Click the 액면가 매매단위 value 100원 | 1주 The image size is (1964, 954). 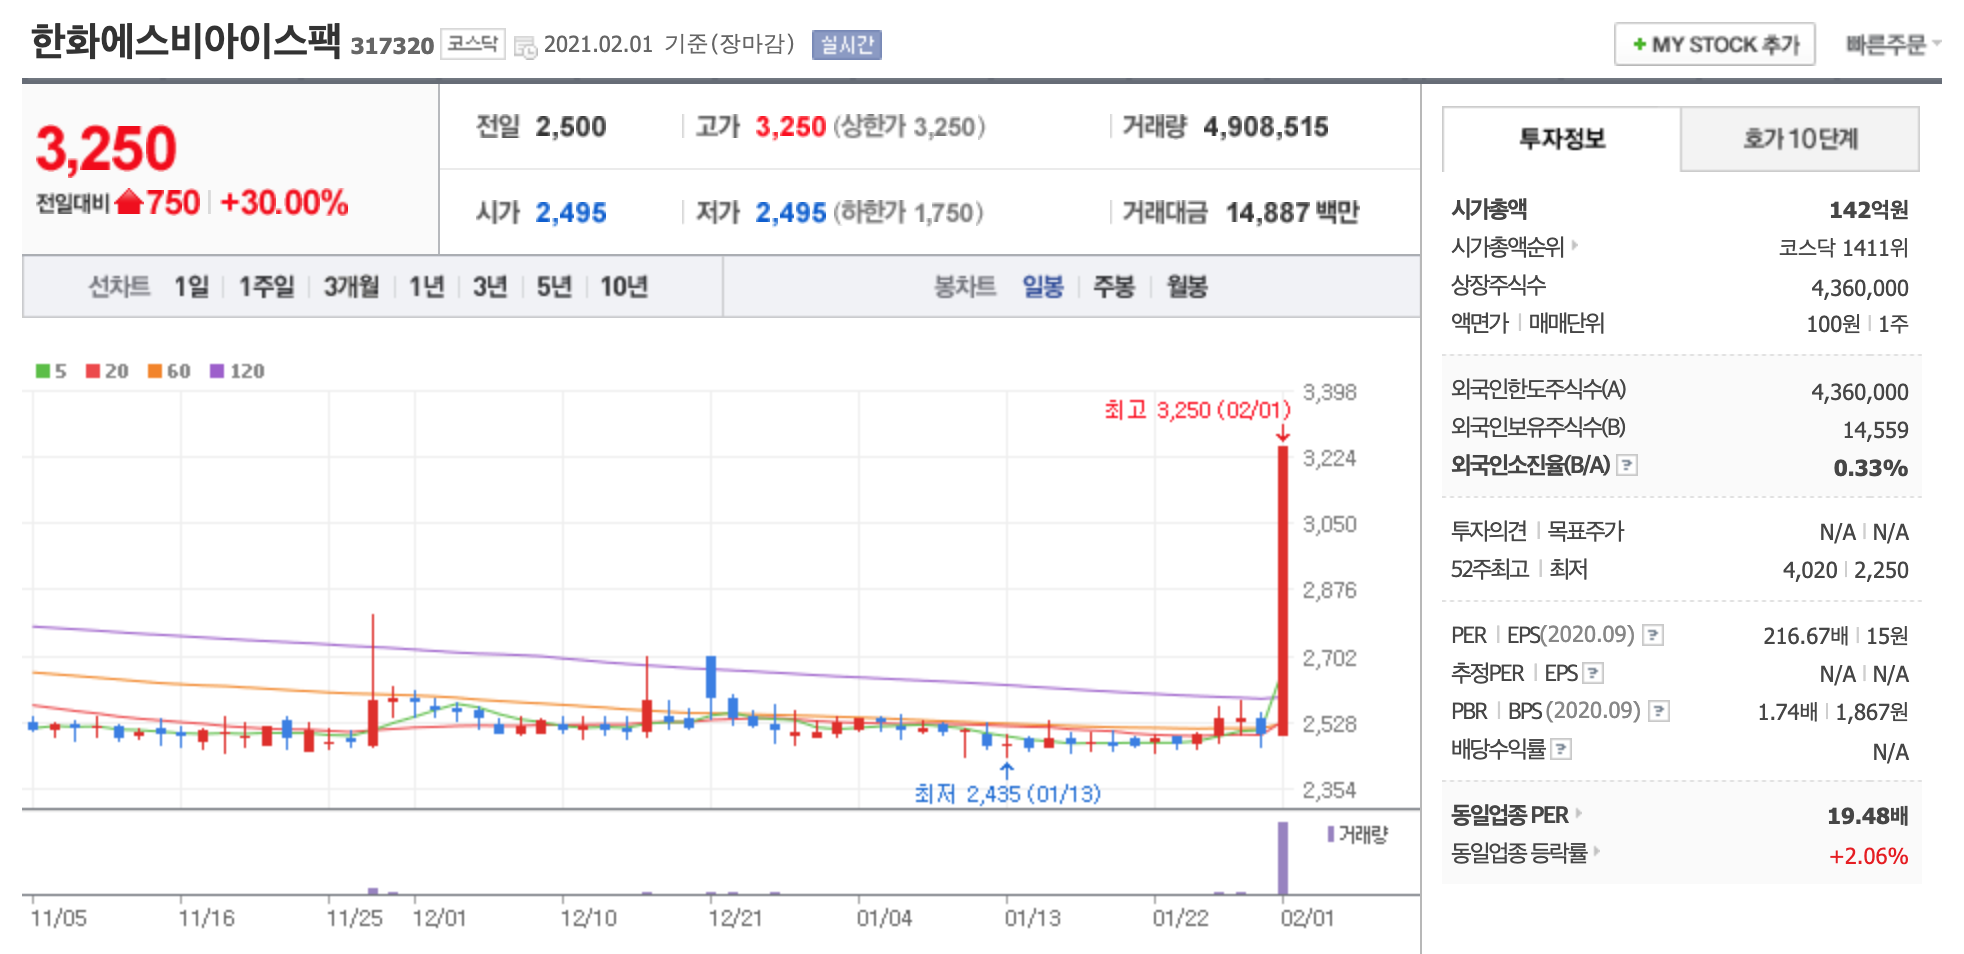click(1857, 324)
